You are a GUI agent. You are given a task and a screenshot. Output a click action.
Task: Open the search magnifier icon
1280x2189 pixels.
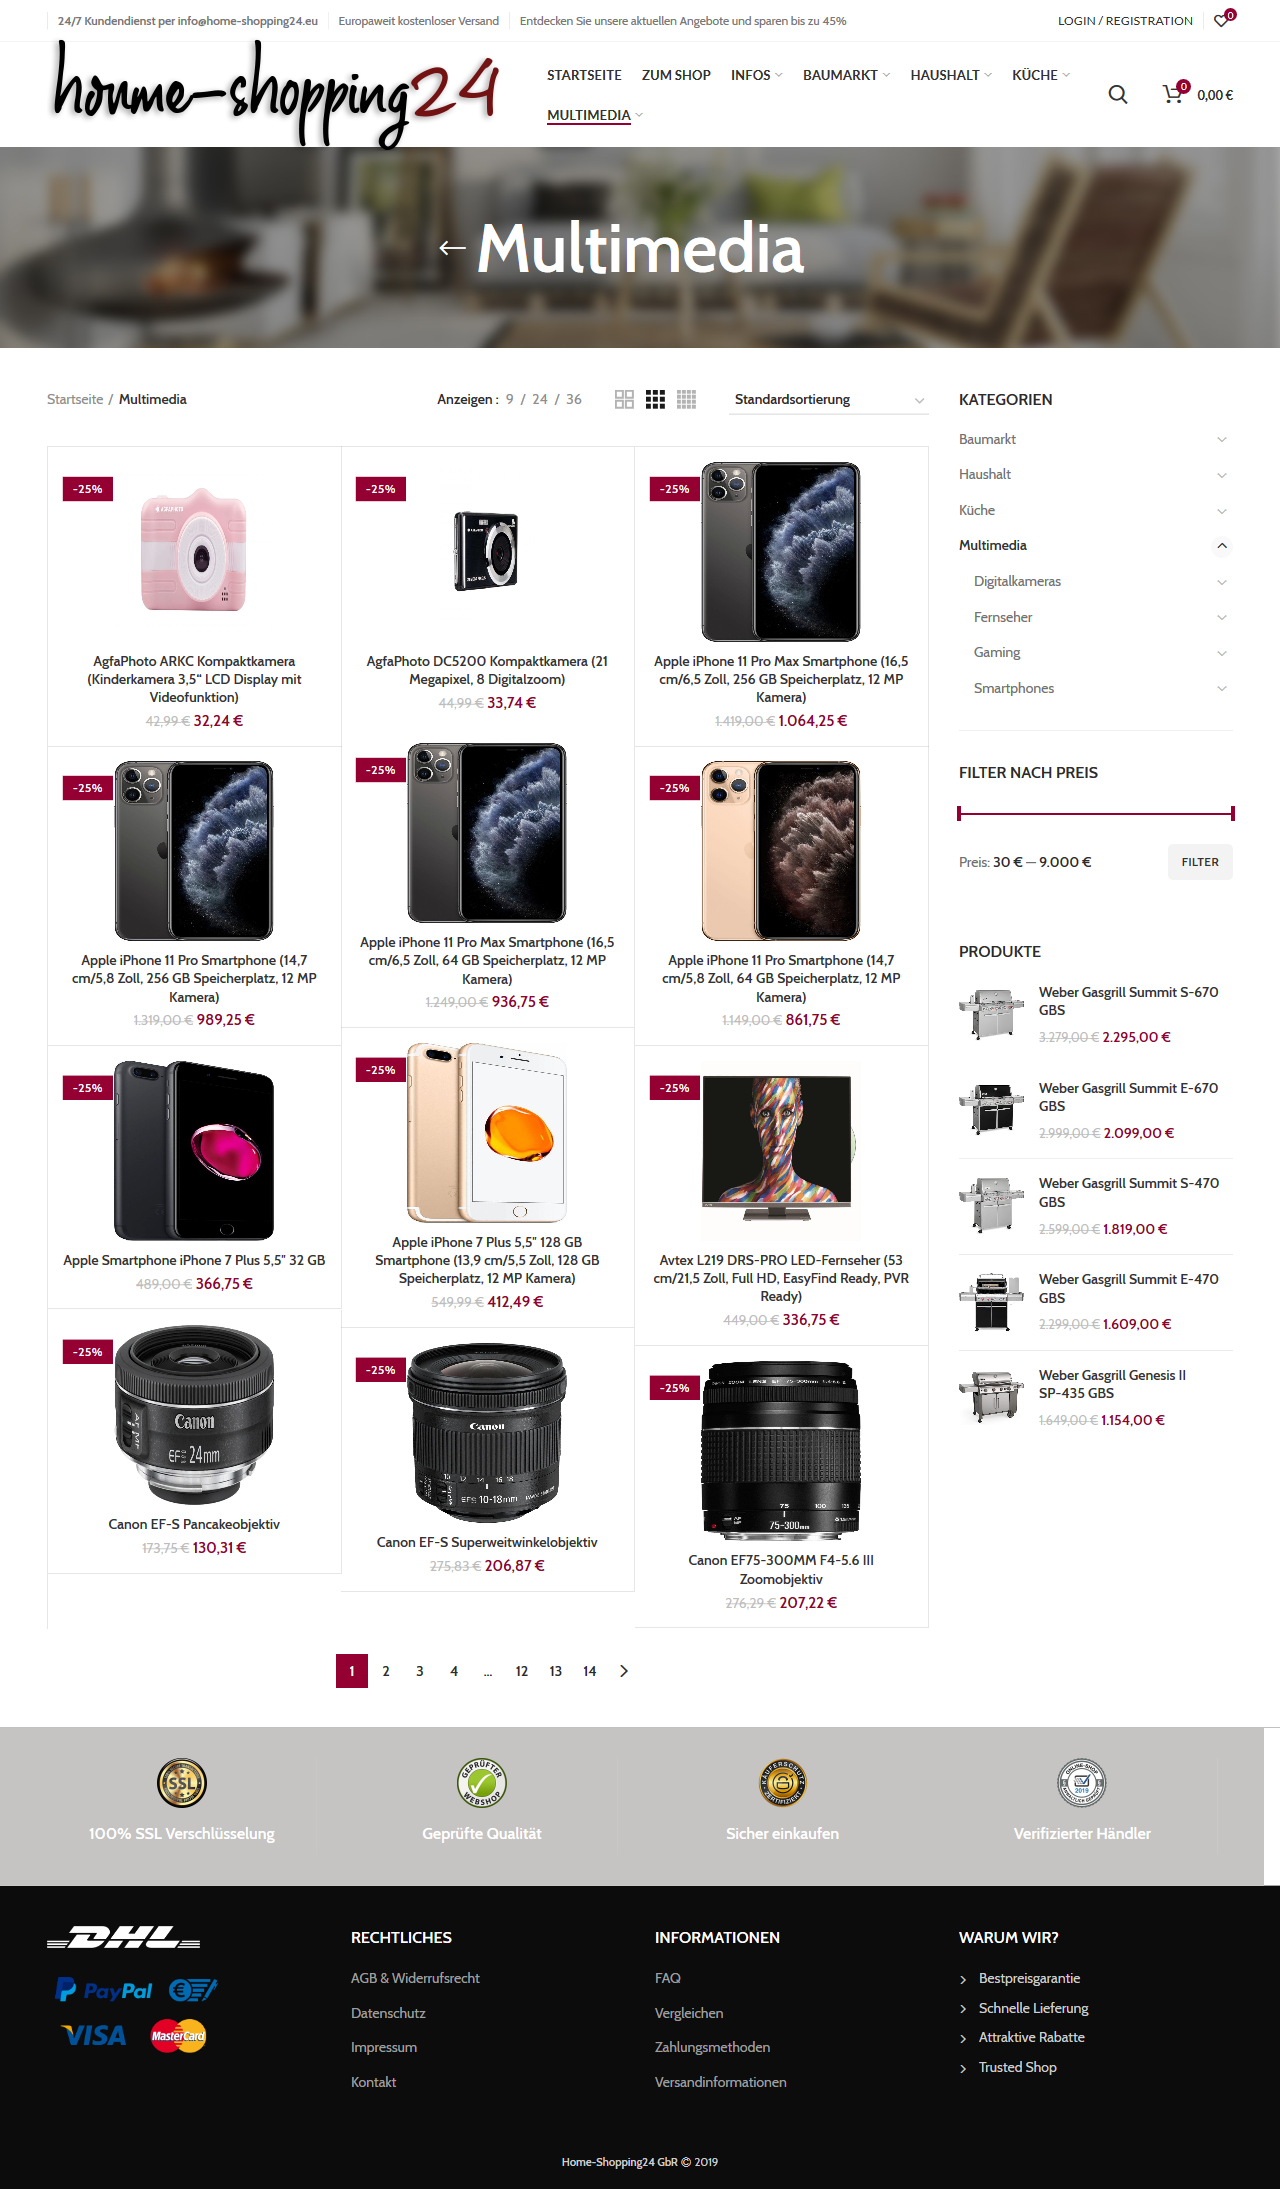point(1118,95)
